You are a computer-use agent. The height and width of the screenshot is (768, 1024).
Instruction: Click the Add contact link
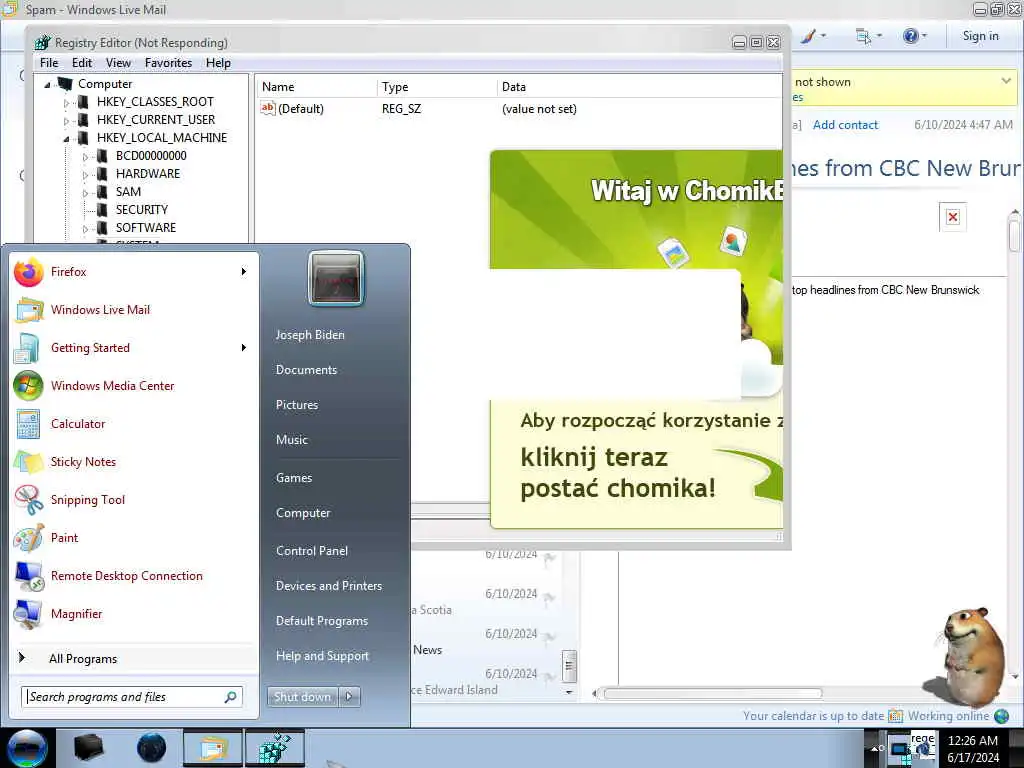845,125
